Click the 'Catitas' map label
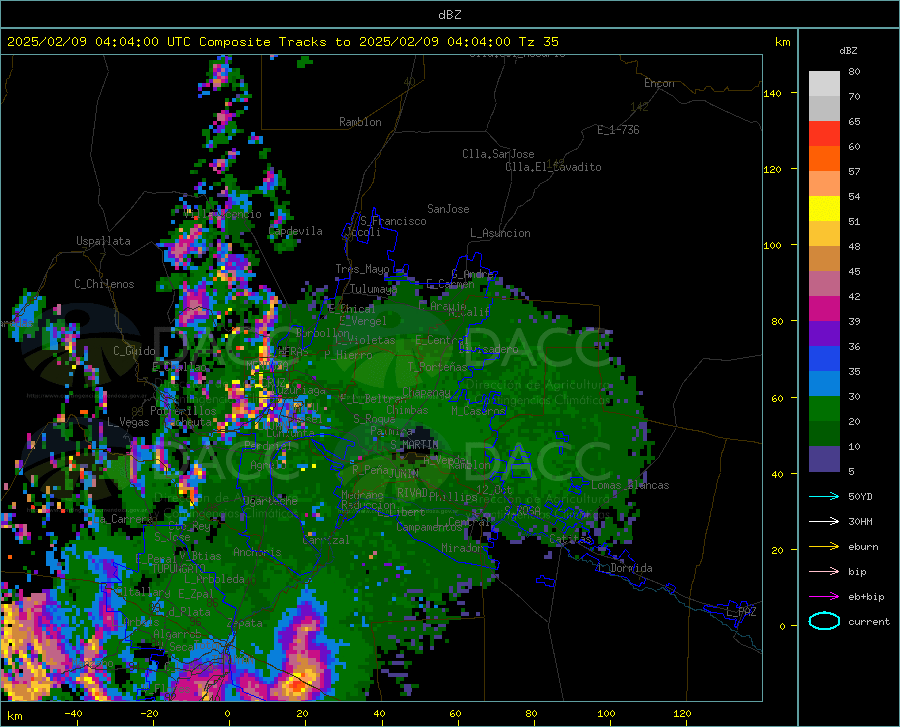The height and width of the screenshot is (727, 900). tap(570, 539)
